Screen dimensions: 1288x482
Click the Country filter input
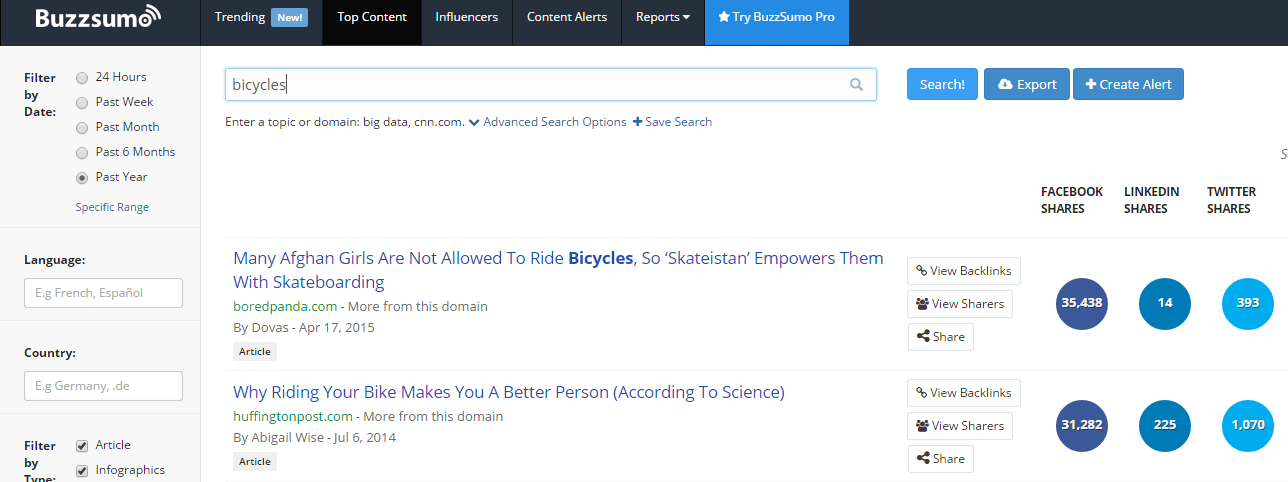tap(103, 386)
